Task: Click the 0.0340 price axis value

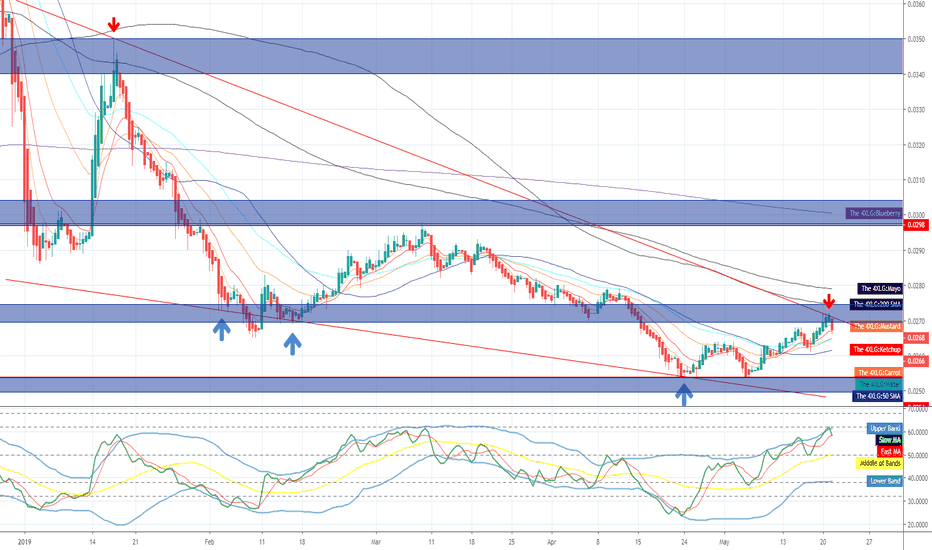Action: [916, 74]
